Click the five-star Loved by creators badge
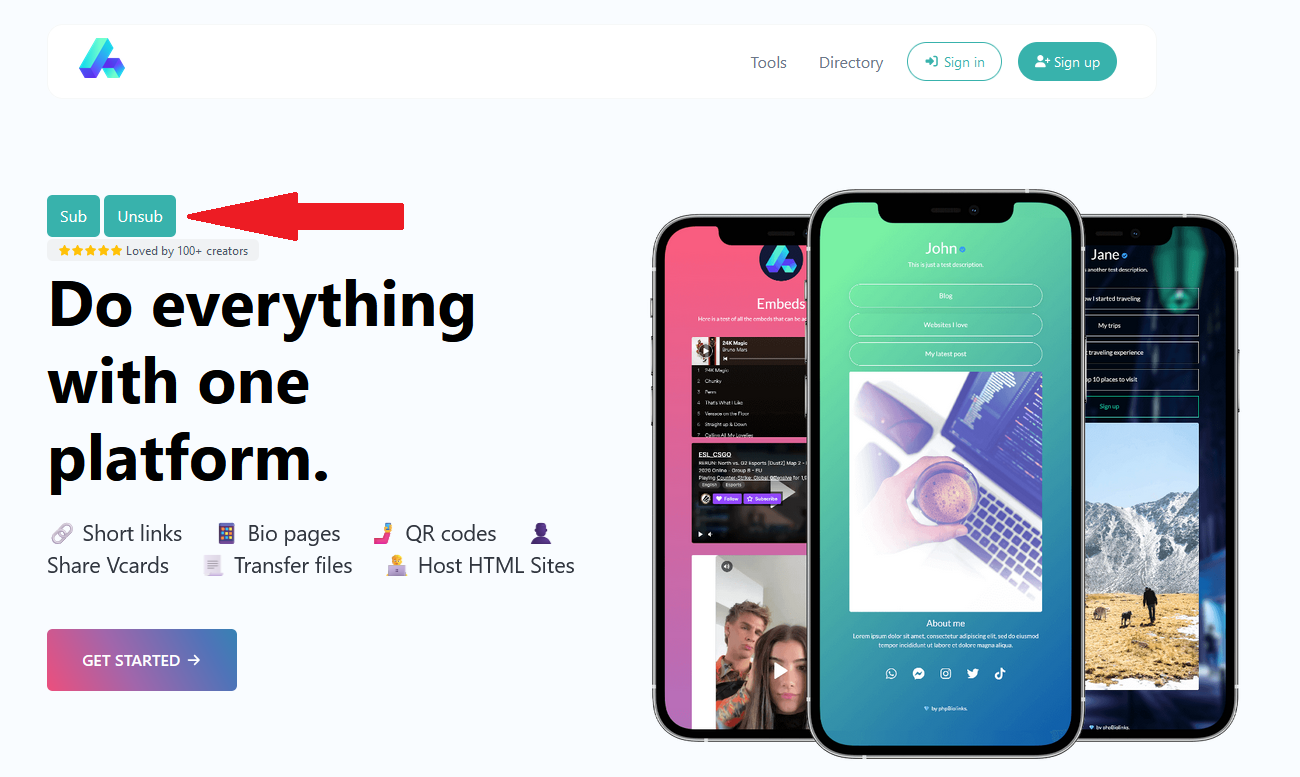 153,251
